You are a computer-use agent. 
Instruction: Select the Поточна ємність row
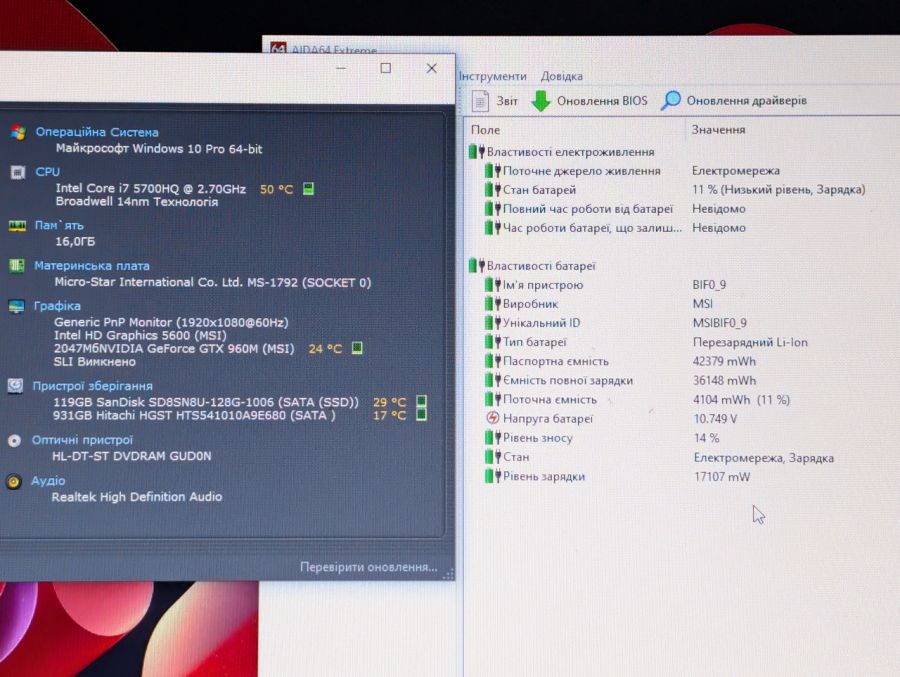pos(637,399)
